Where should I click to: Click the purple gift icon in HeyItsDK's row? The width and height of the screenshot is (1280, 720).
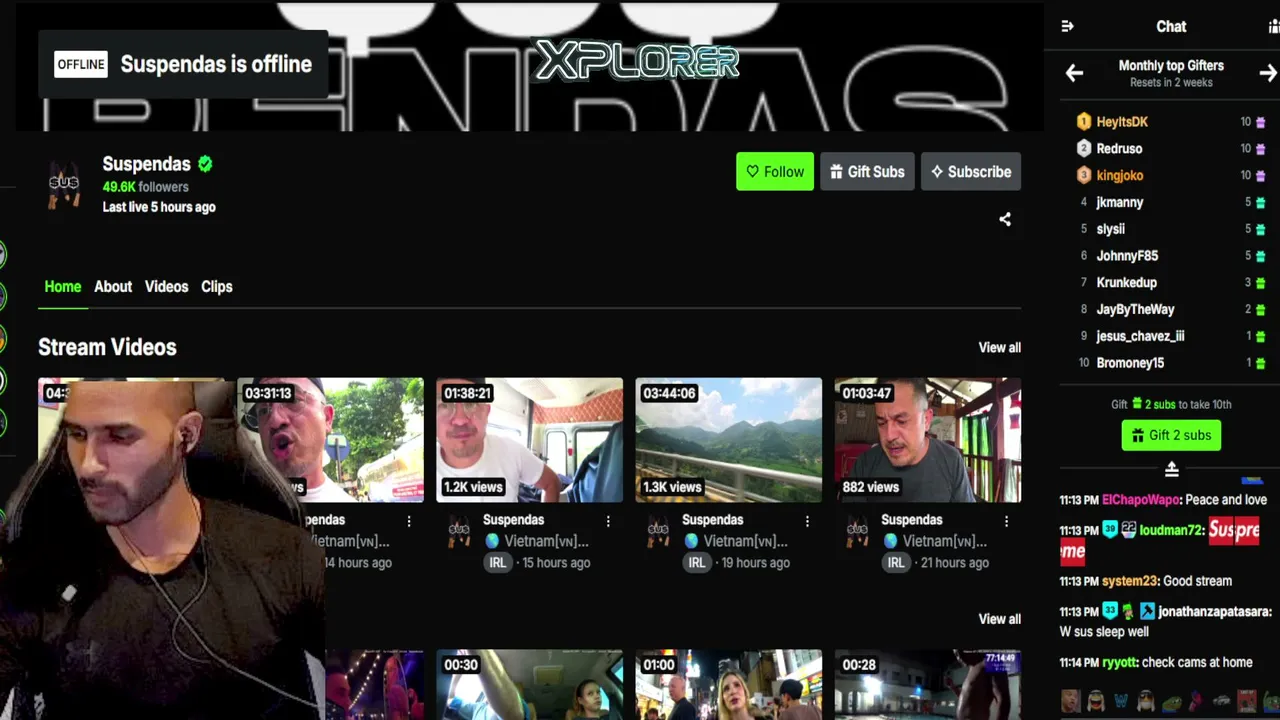pos(1260,122)
